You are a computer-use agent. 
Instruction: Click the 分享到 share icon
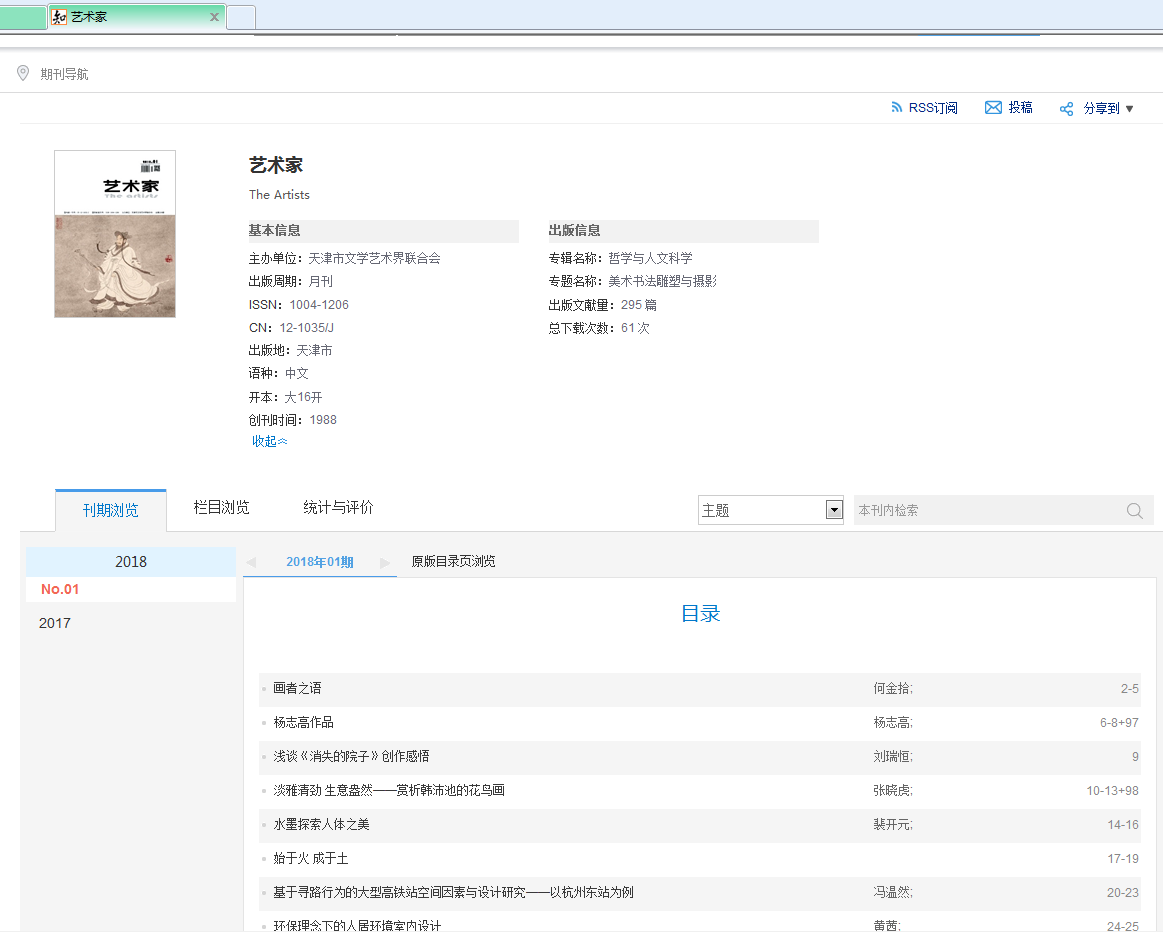pos(1066,109)
